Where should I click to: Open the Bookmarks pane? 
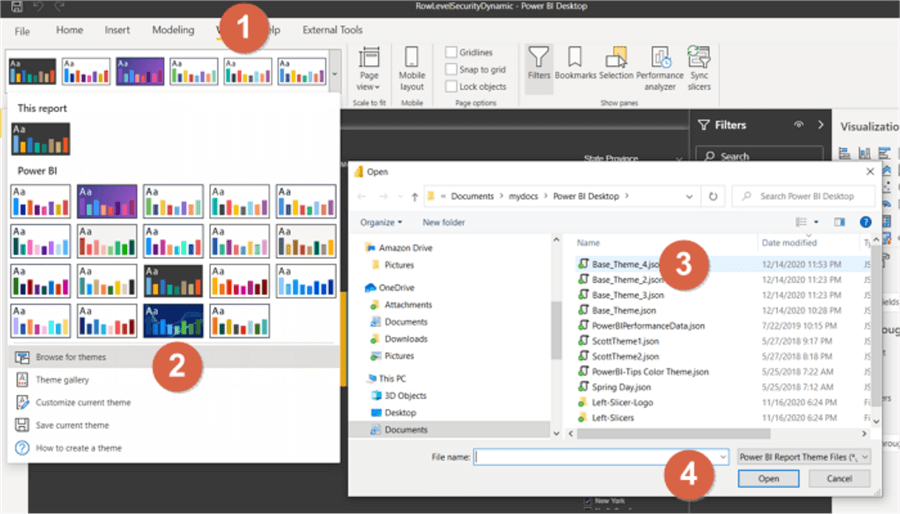click(575, 63)
